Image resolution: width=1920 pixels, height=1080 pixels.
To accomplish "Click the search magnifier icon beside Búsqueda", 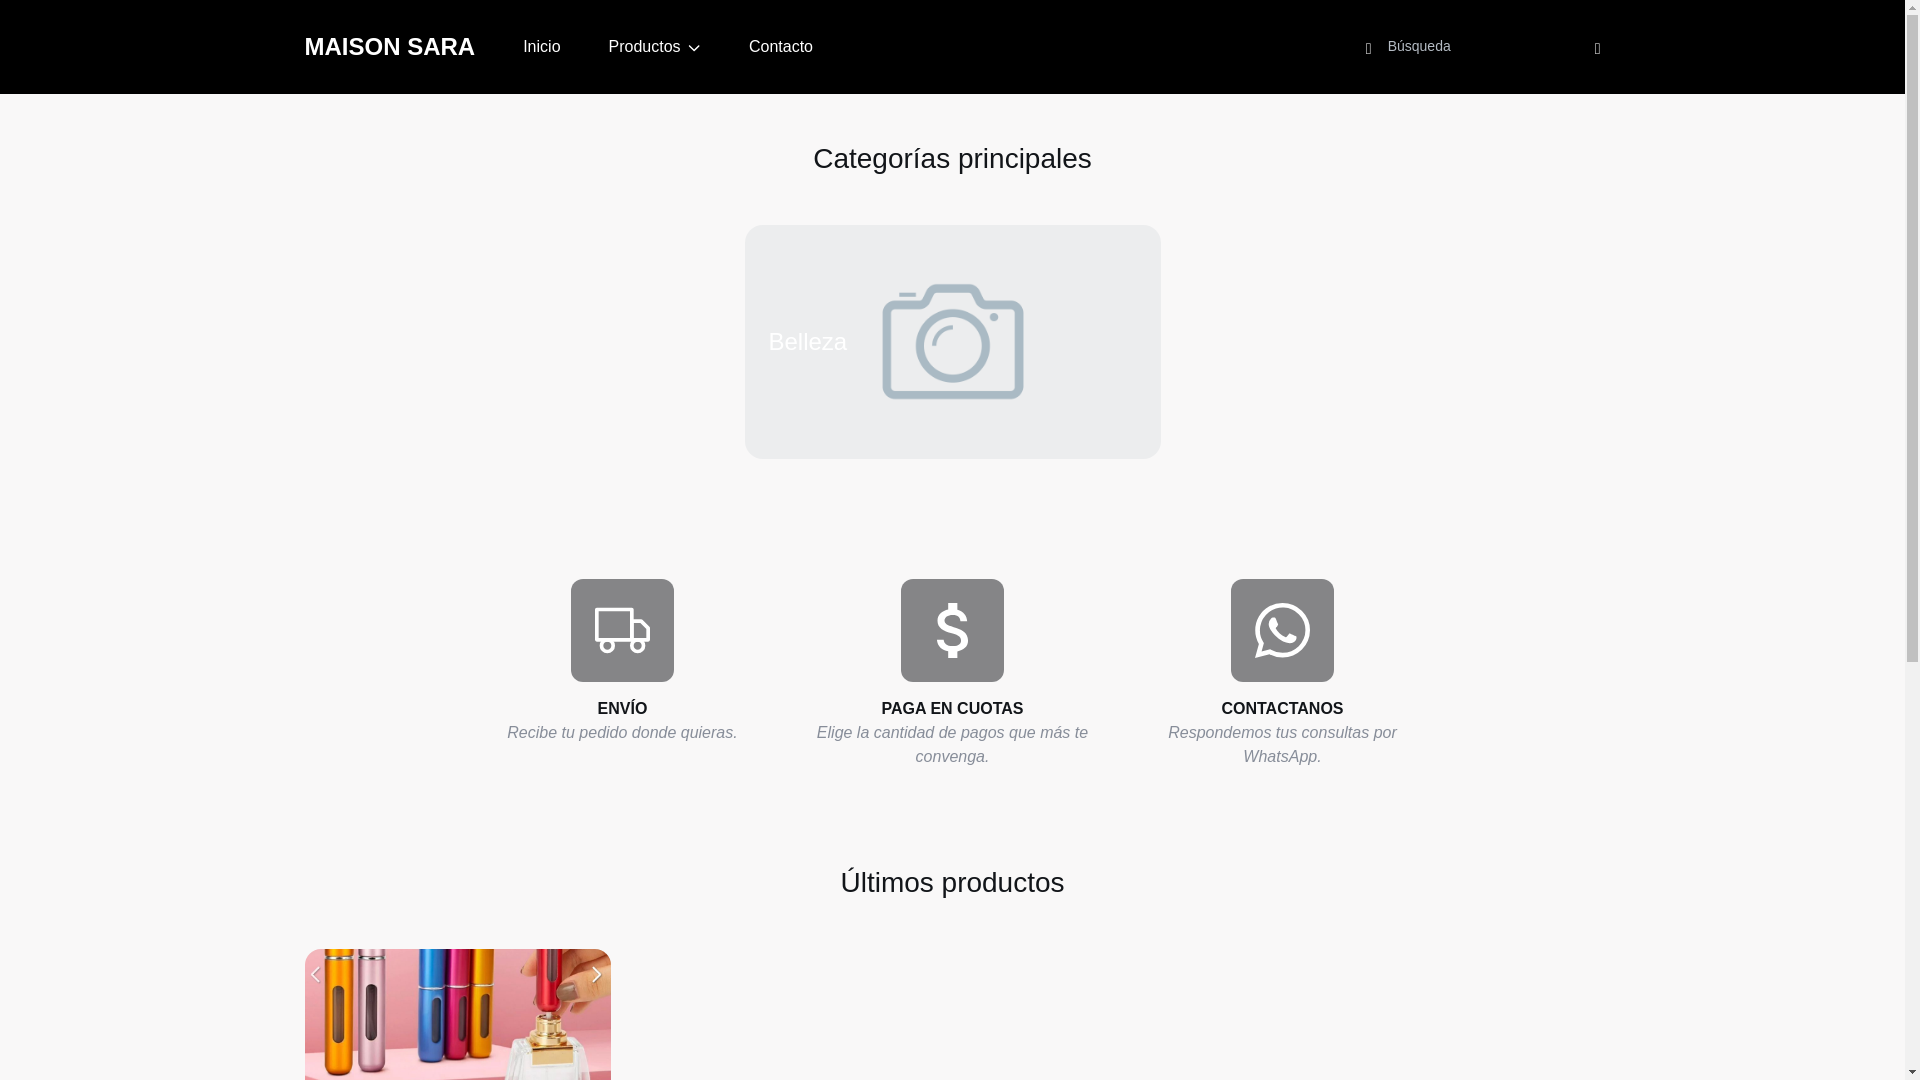I will [x=1368, y=48].
